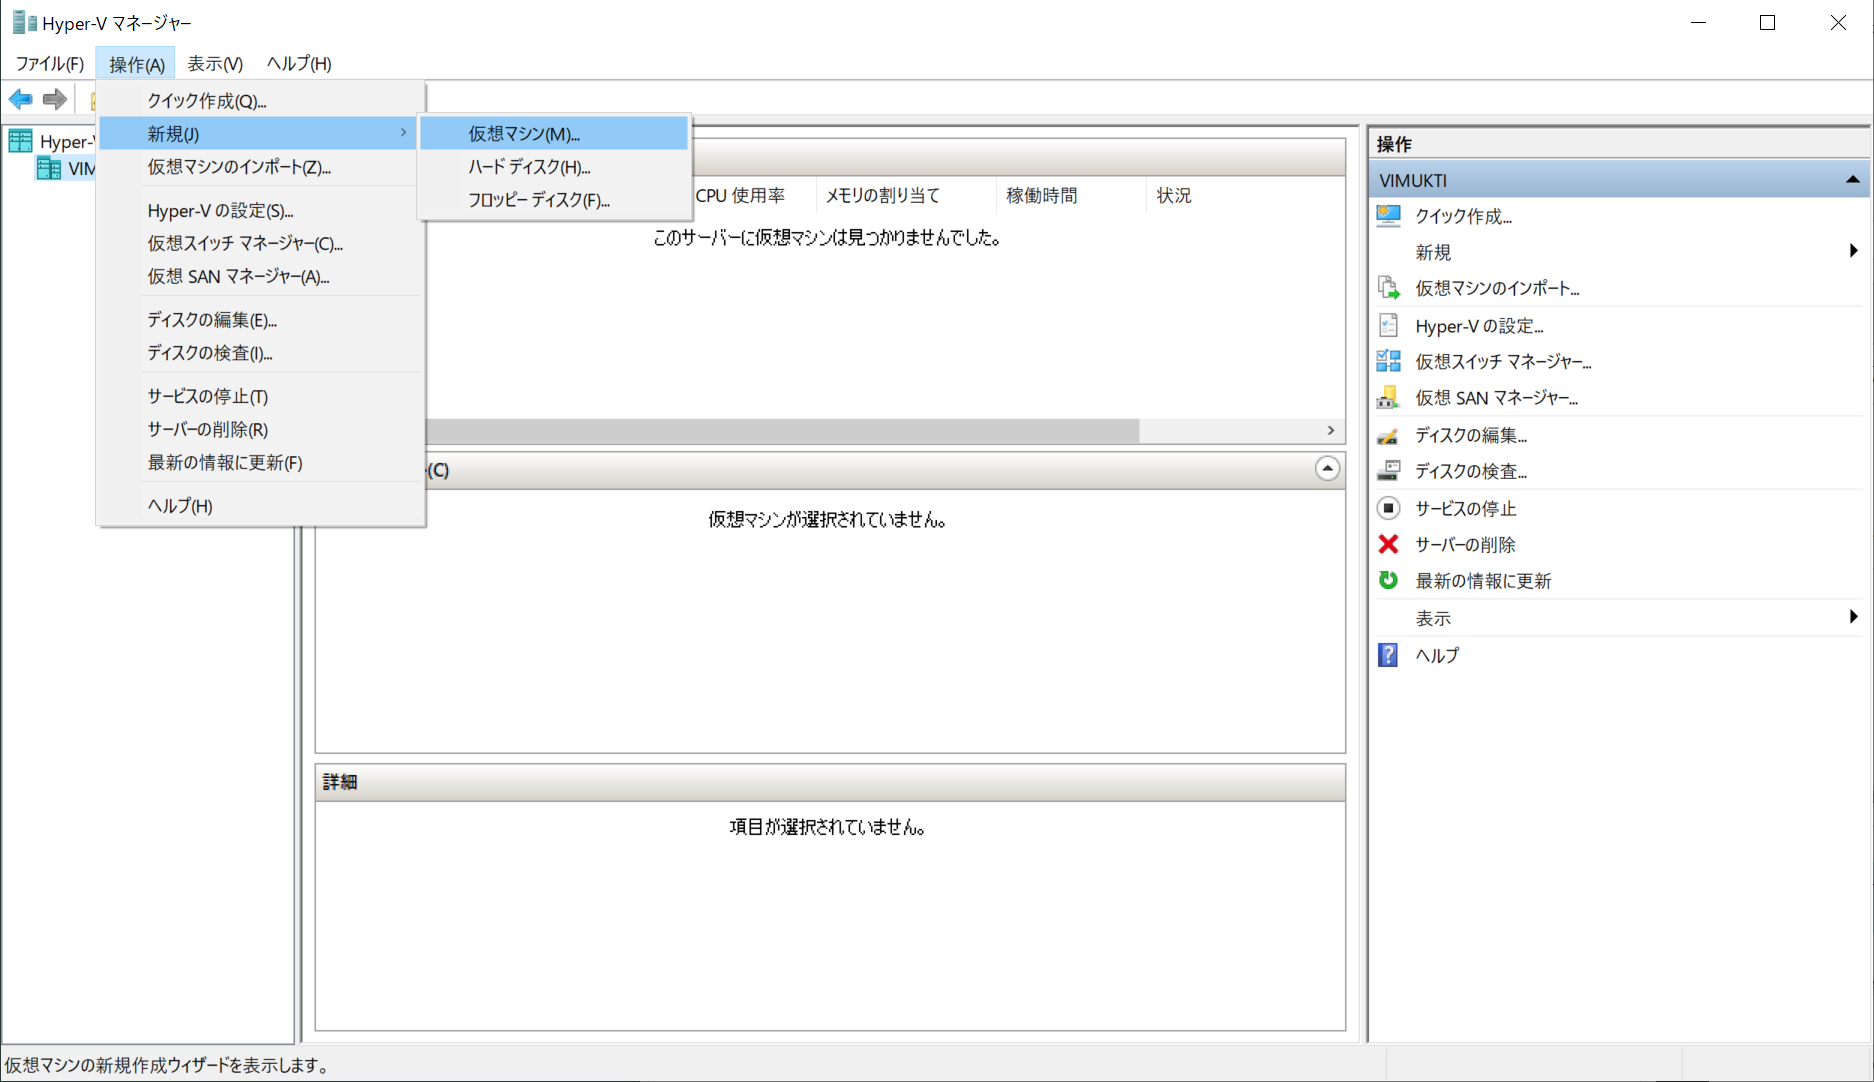Select 仮想マシン(M)... in 新規 submenu
1874x1082 pixels.
pyautogui.click(x=554, y=133)
